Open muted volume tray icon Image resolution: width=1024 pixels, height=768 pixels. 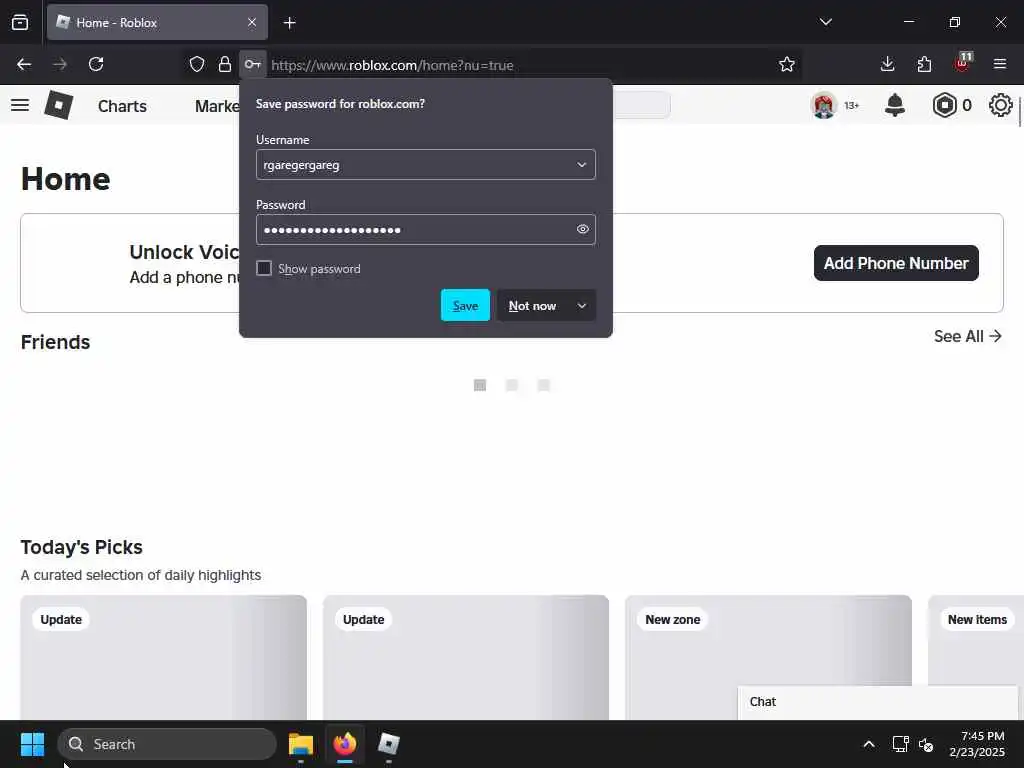pyautogui.click(x=926, y=744)
